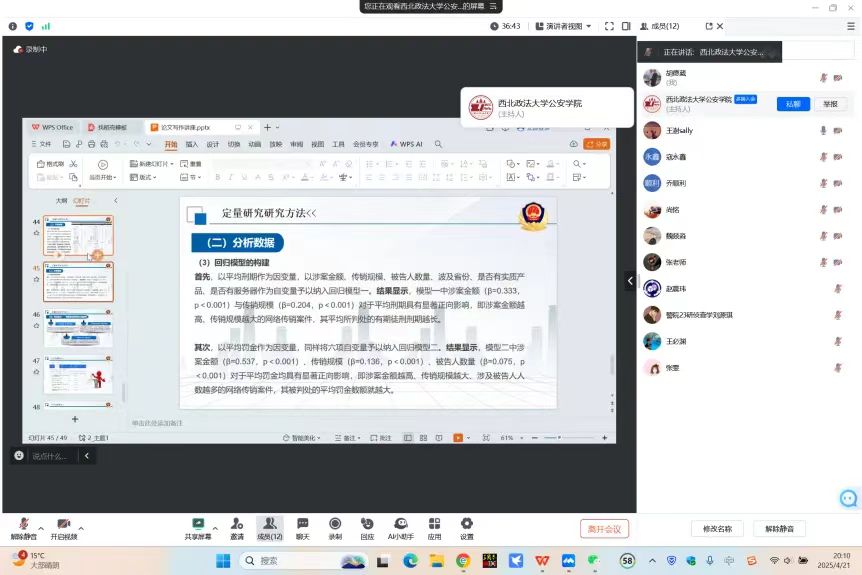Click the red 离开会议 leave button

pos(604,529)
